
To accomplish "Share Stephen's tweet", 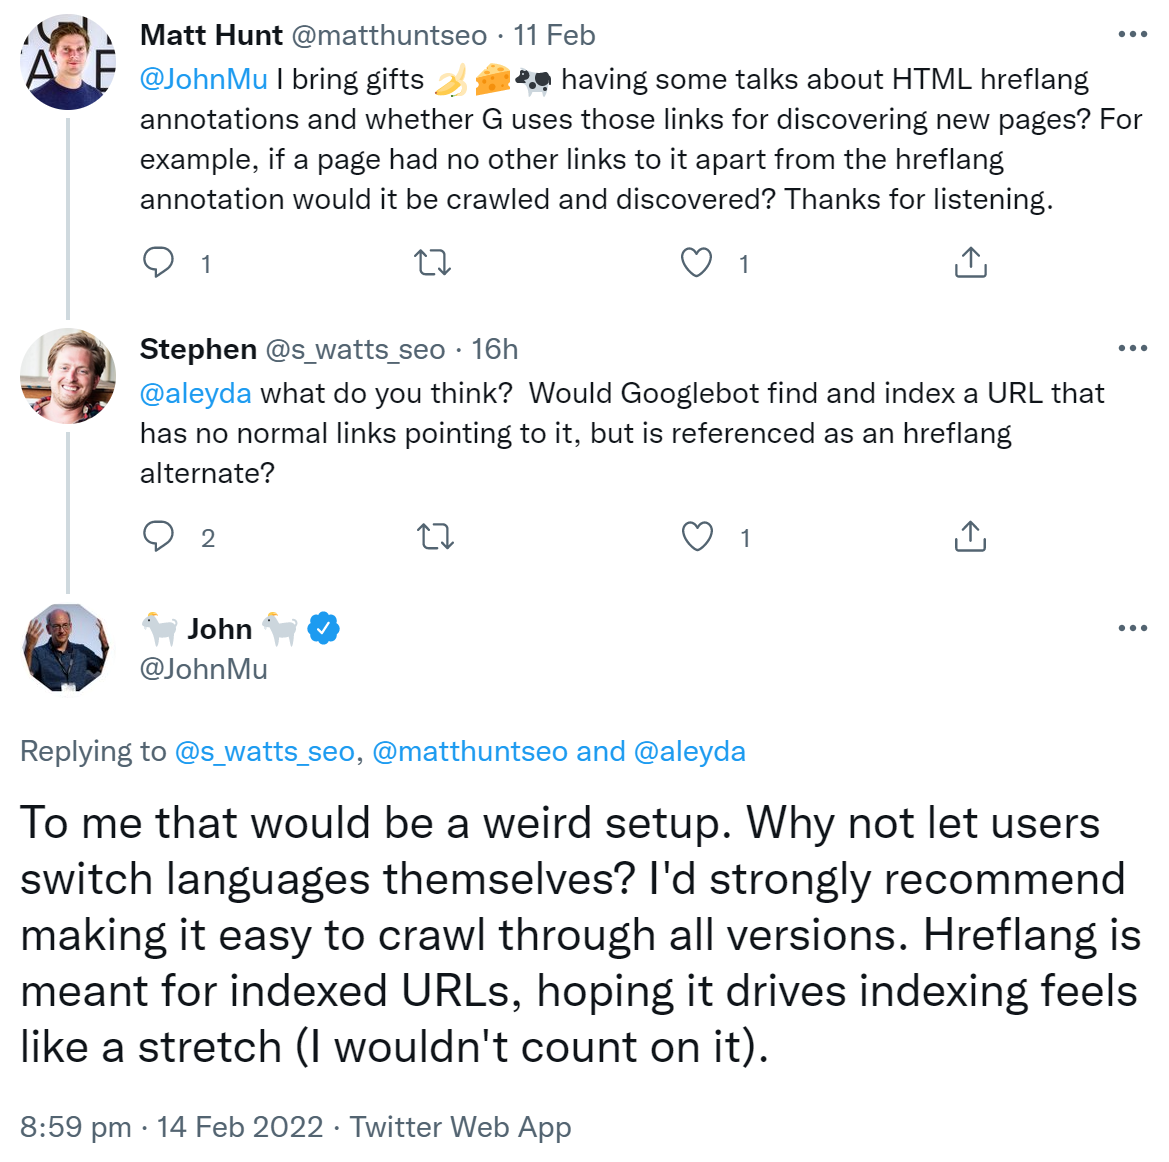I will point(970,537).
